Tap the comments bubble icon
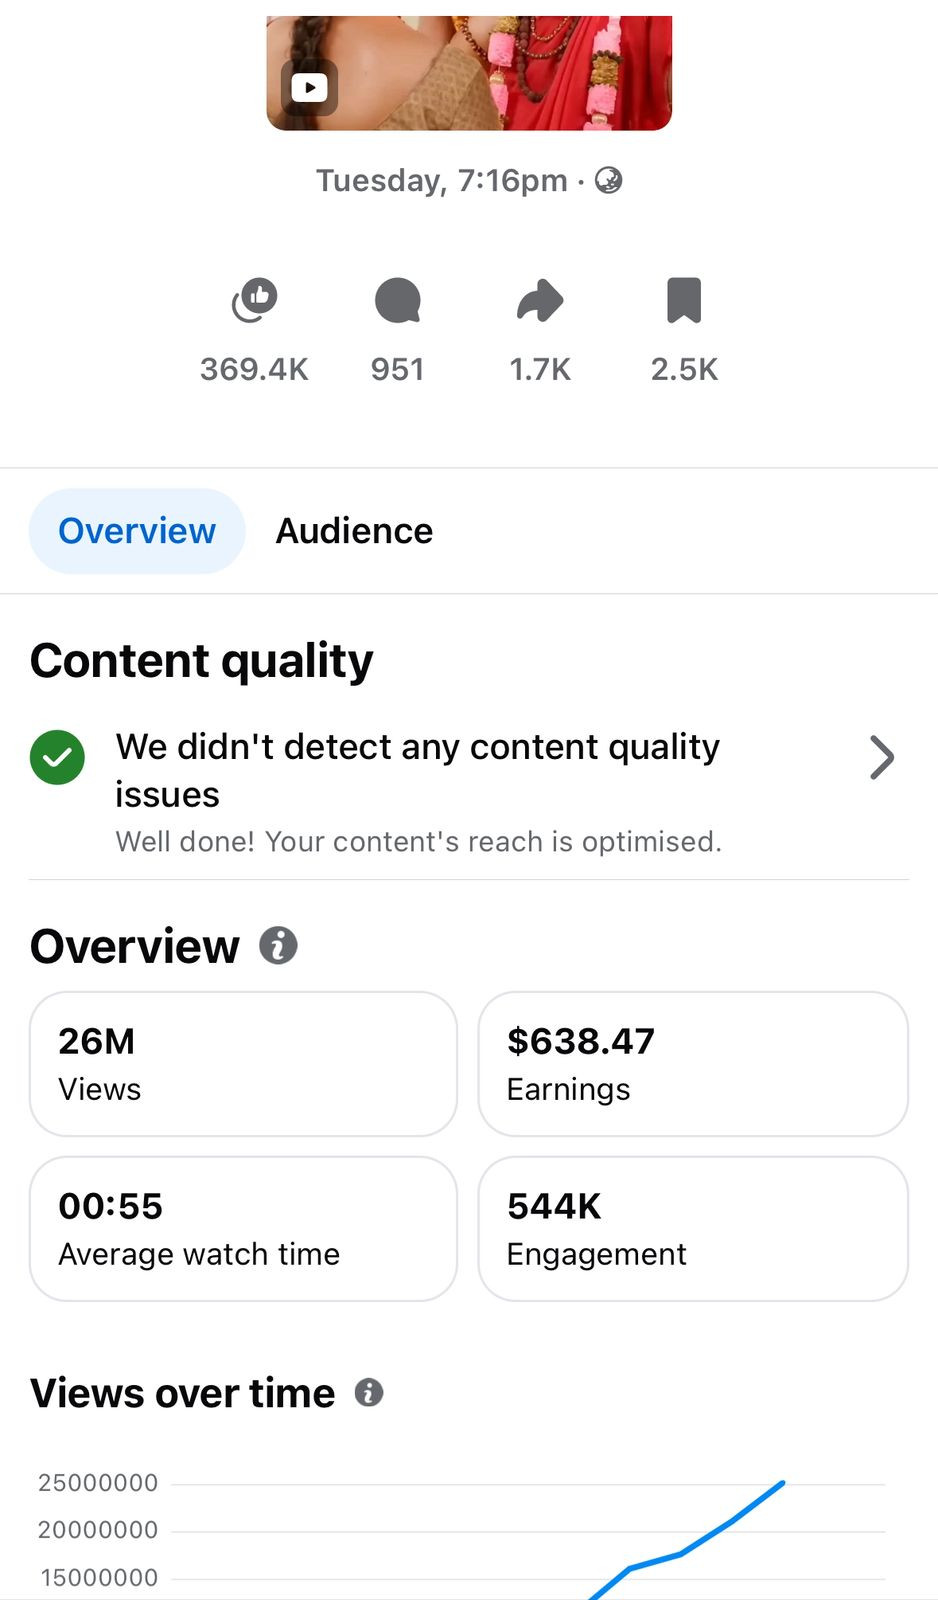The image size is (938, 1600). pos(397,300)
